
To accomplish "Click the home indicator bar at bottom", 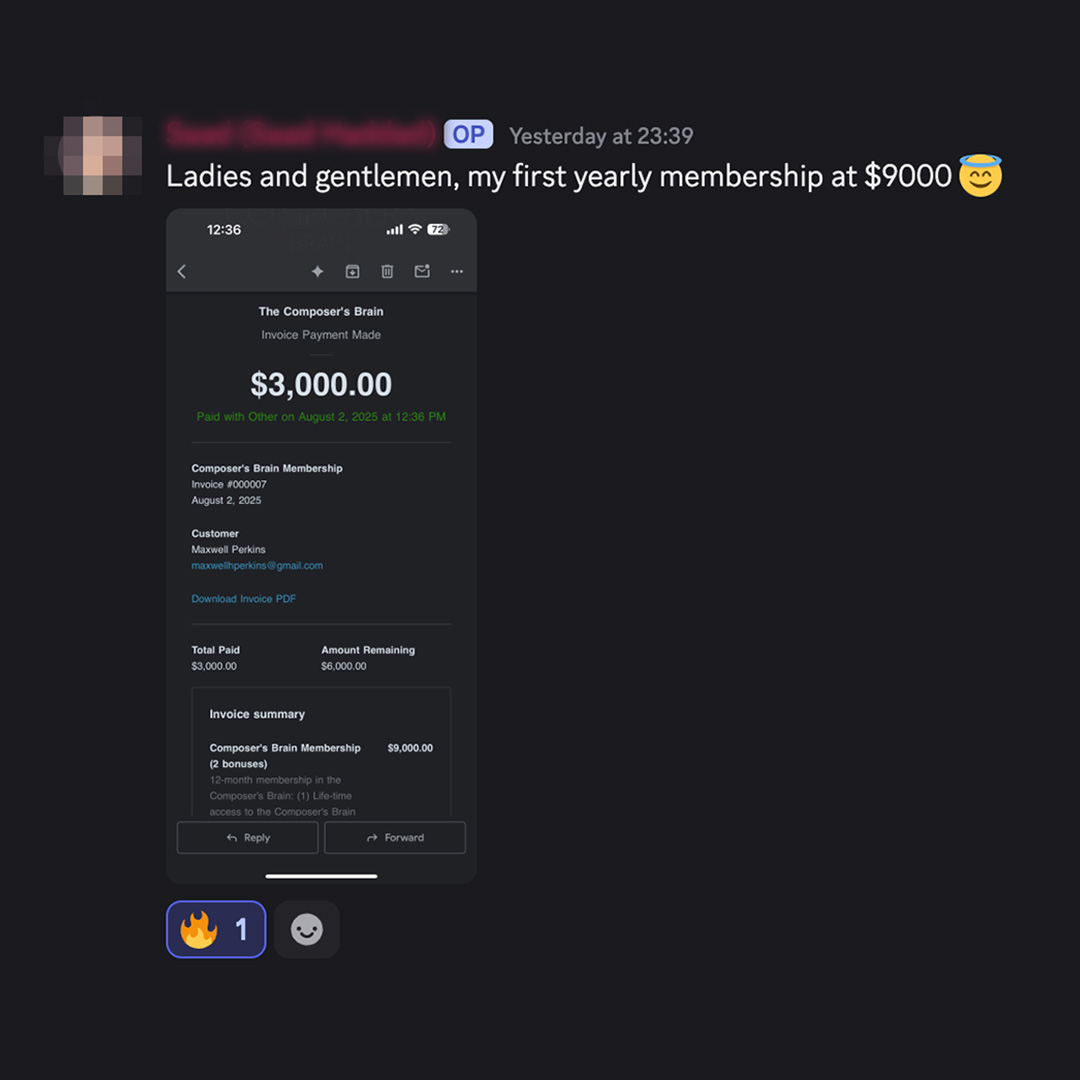I will (321, 876).
